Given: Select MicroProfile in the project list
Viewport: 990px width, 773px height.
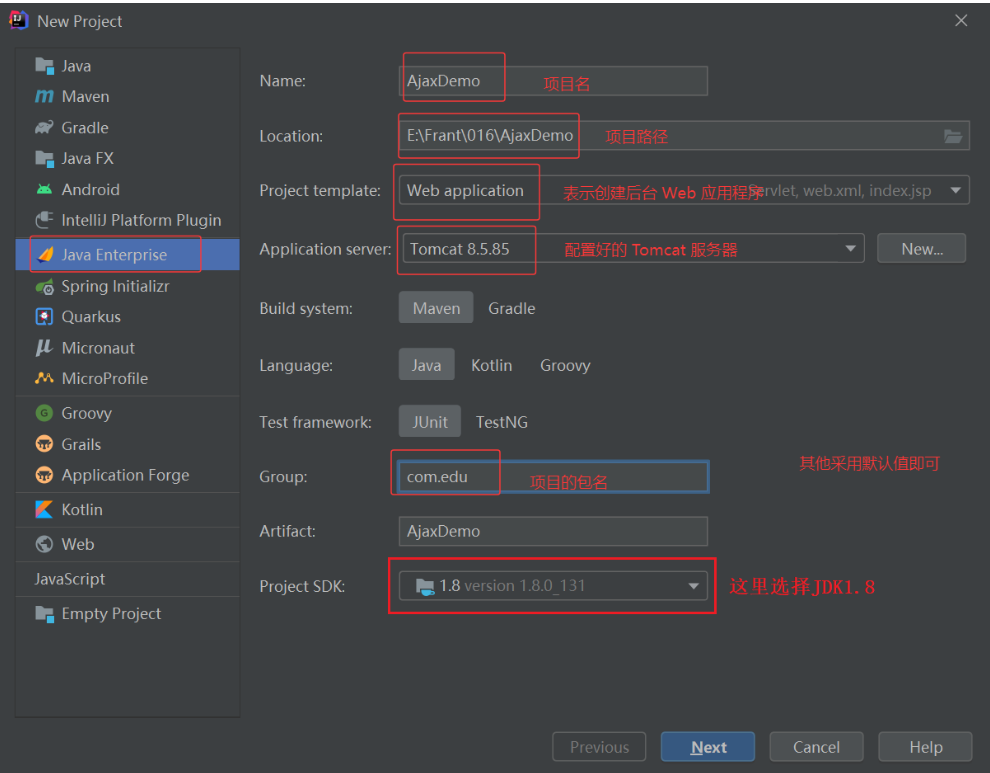Looking at the screenshot, I should (x=128, y=378).
